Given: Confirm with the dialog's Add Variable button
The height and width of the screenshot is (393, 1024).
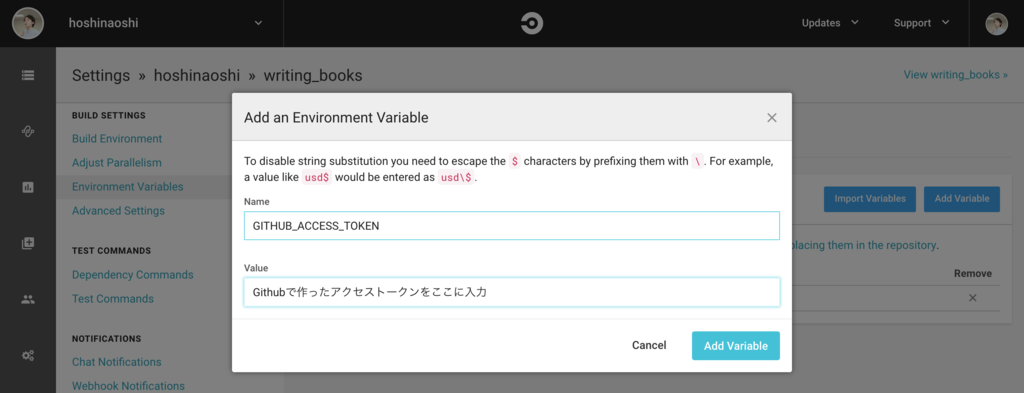Looking at the screenshot, I should coord(736,346).
